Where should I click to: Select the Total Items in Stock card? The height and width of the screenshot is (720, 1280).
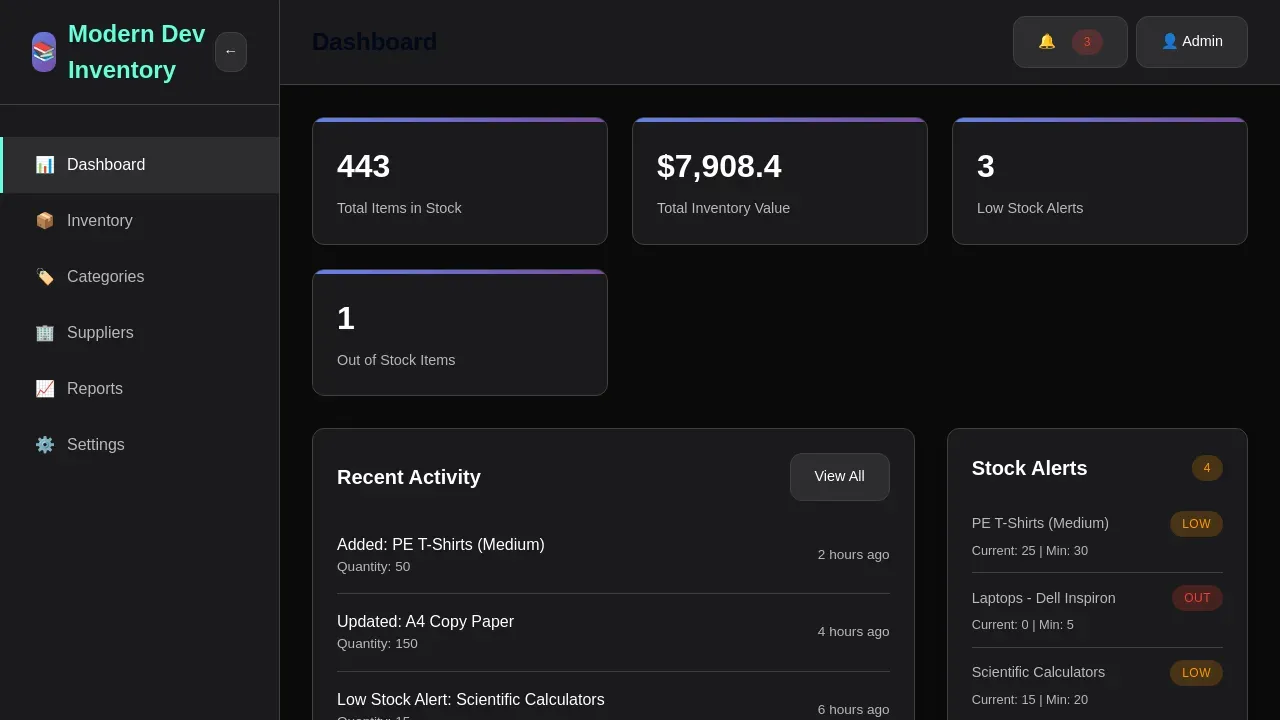click(x=460, y=182)
